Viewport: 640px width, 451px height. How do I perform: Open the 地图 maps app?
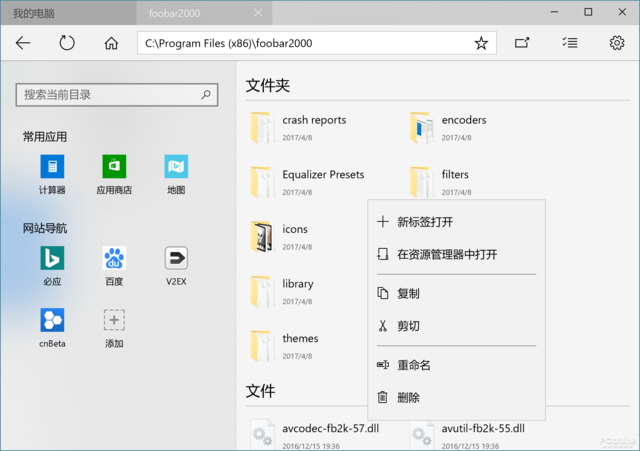click(x=176, y=174)
